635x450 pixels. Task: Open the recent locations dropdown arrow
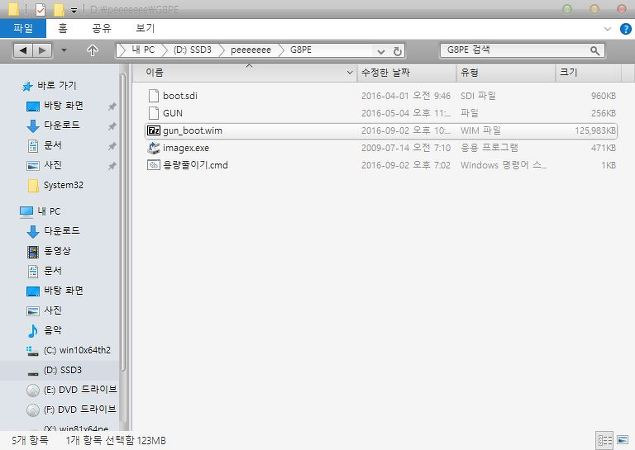(64, 51)
